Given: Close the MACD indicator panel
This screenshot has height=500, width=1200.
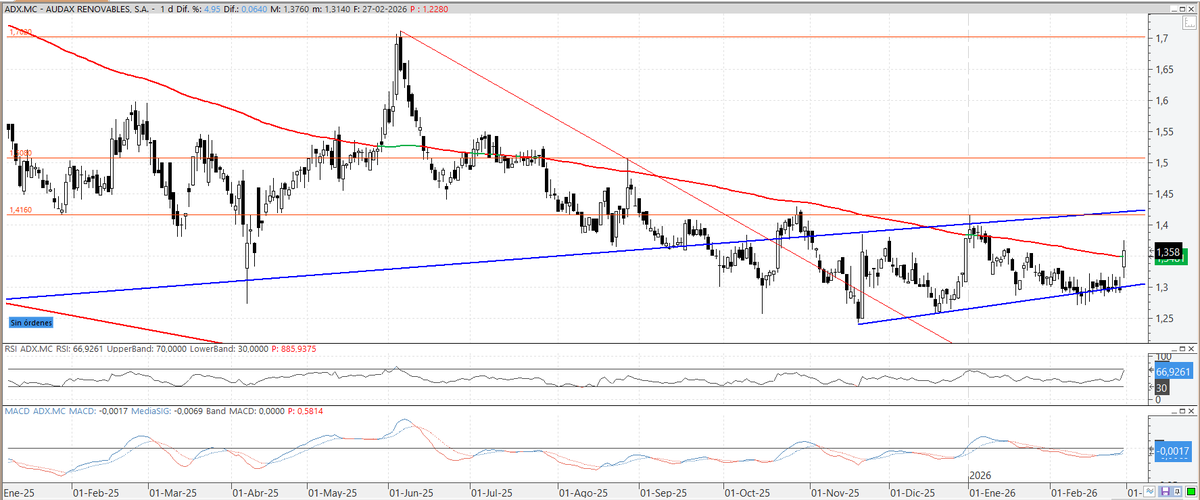Looking at the screenshot, I should (x=1191, y=411).
